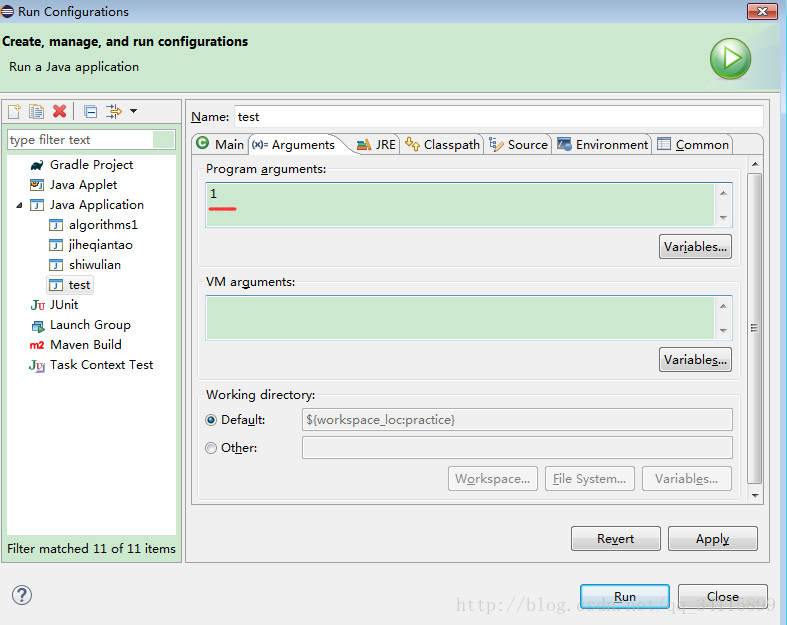This screenshot has height=625, width=787.
Task: Select the Launch Group entry
Action: click(90, 325)
